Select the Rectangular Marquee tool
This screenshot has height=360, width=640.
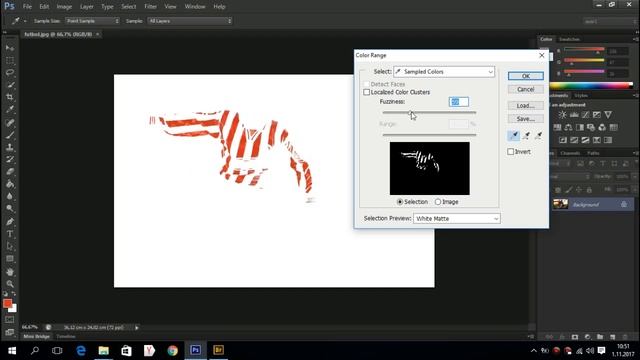tap(10, 60)
